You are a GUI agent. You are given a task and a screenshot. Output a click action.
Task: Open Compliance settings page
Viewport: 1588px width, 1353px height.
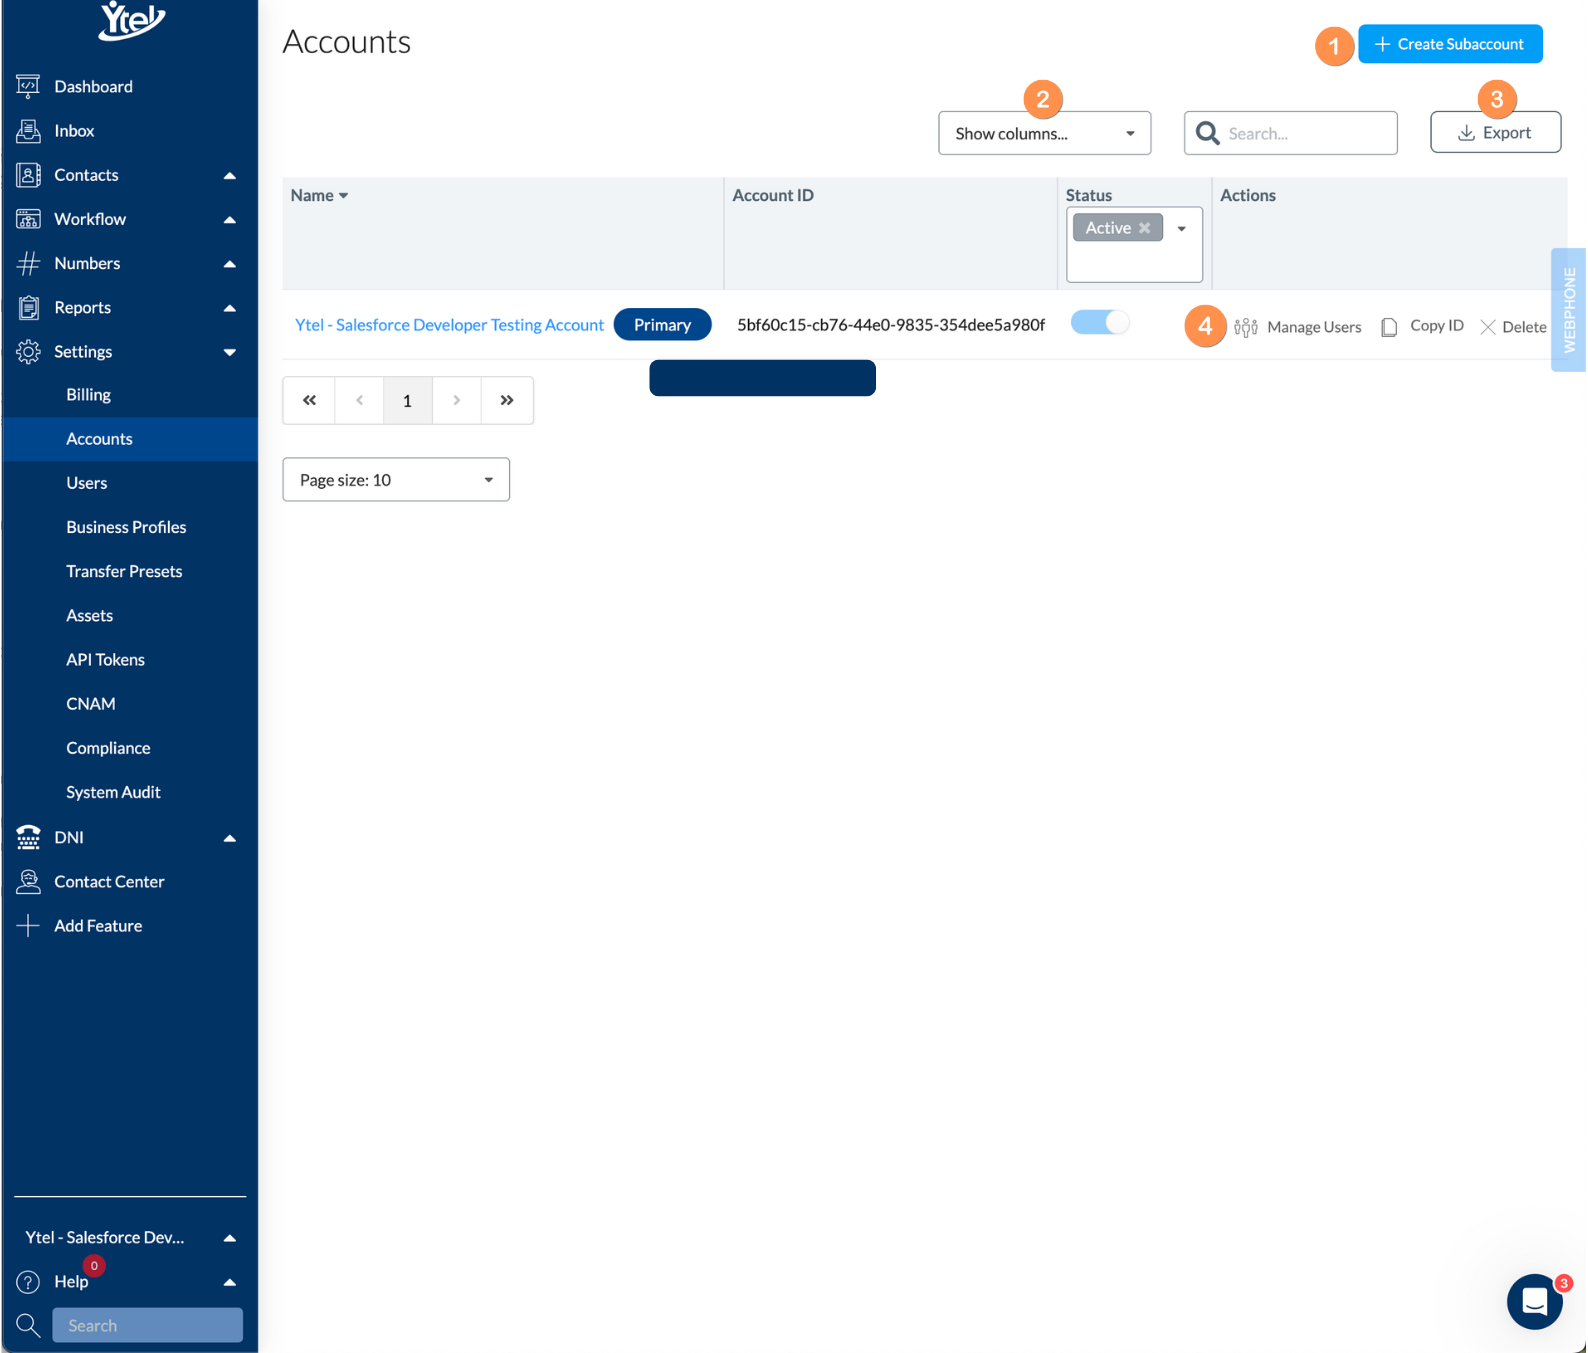point(108,747)
